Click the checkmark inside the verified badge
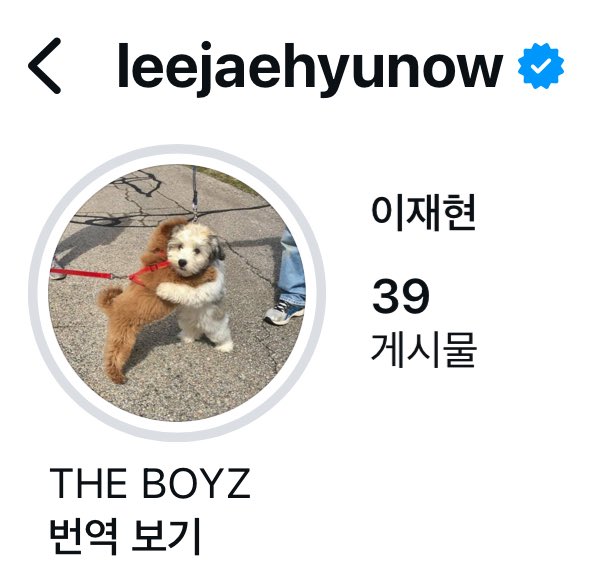This screenshot has height=569, width=598. coord(541,67)
